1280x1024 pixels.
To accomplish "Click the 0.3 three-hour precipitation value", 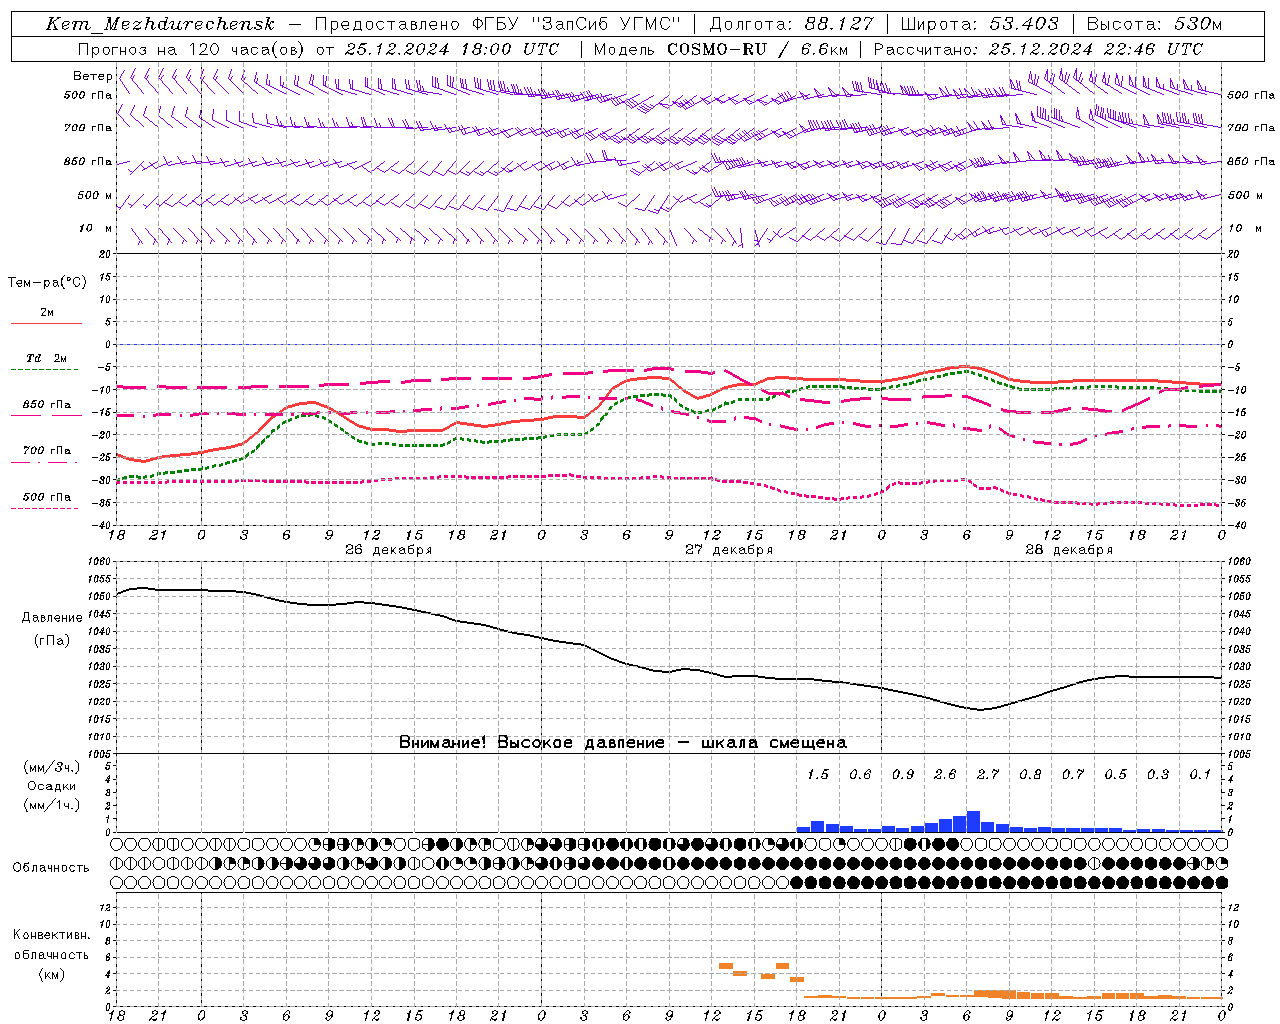I will tap(1158, 774).
